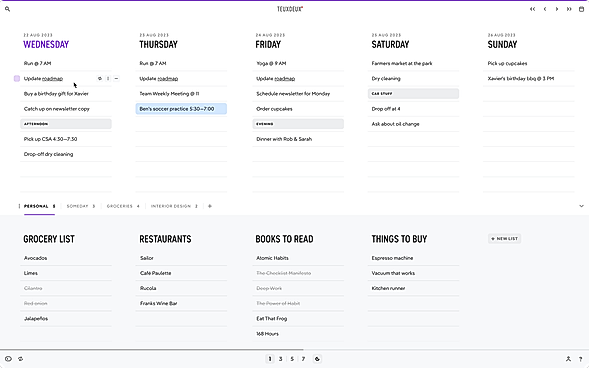
Task: Check off Wednesday's Update roadmap checkbox
Action: (x=17, y=78)
